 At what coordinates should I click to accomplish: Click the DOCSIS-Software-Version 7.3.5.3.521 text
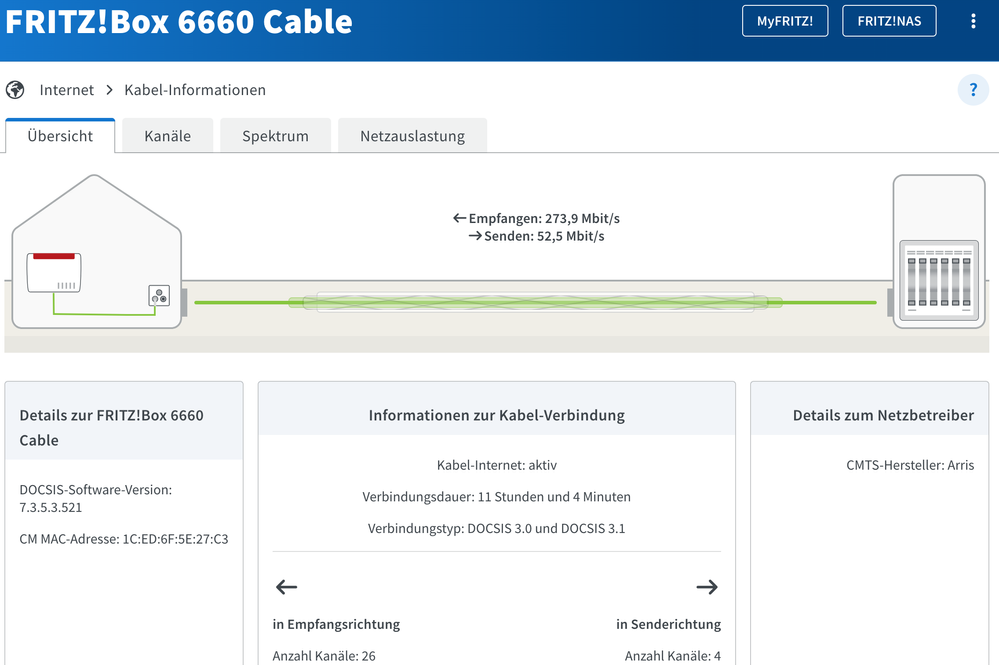tap(96, 499)
